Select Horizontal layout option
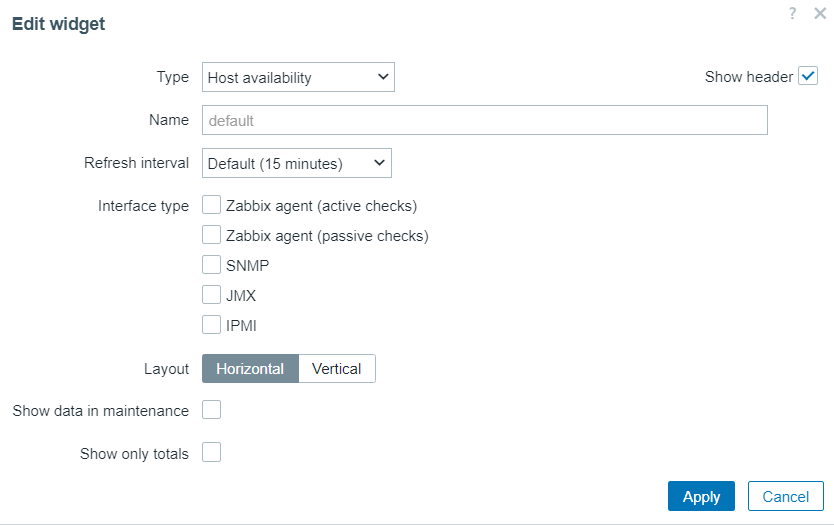This screenshot has height=525, width=834. point(251,369)
